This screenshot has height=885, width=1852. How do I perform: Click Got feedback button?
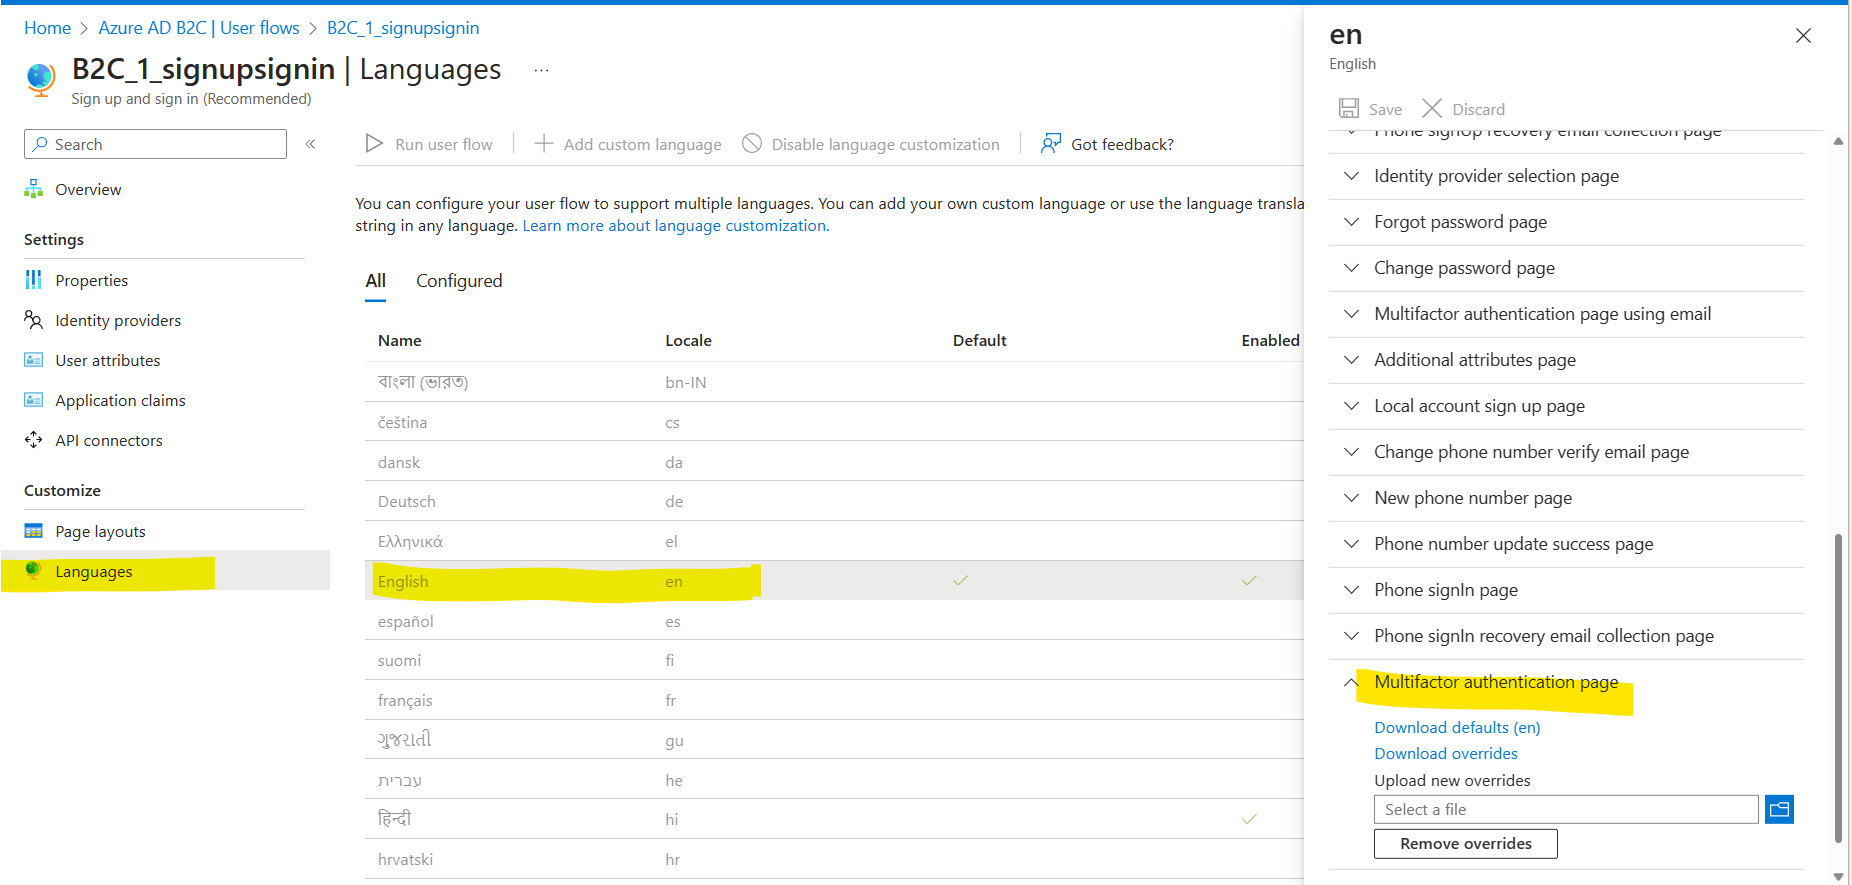[x=1107, y=144]
